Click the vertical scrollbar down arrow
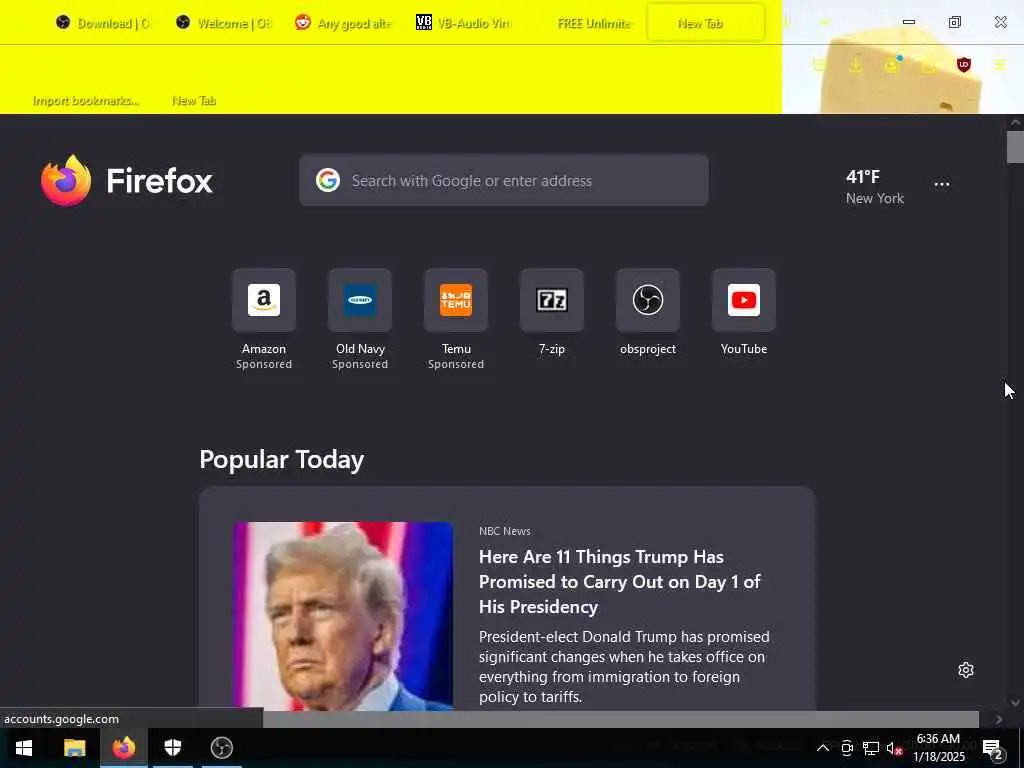Viewport: 1024px width, 768px height. click(1015, 703)
